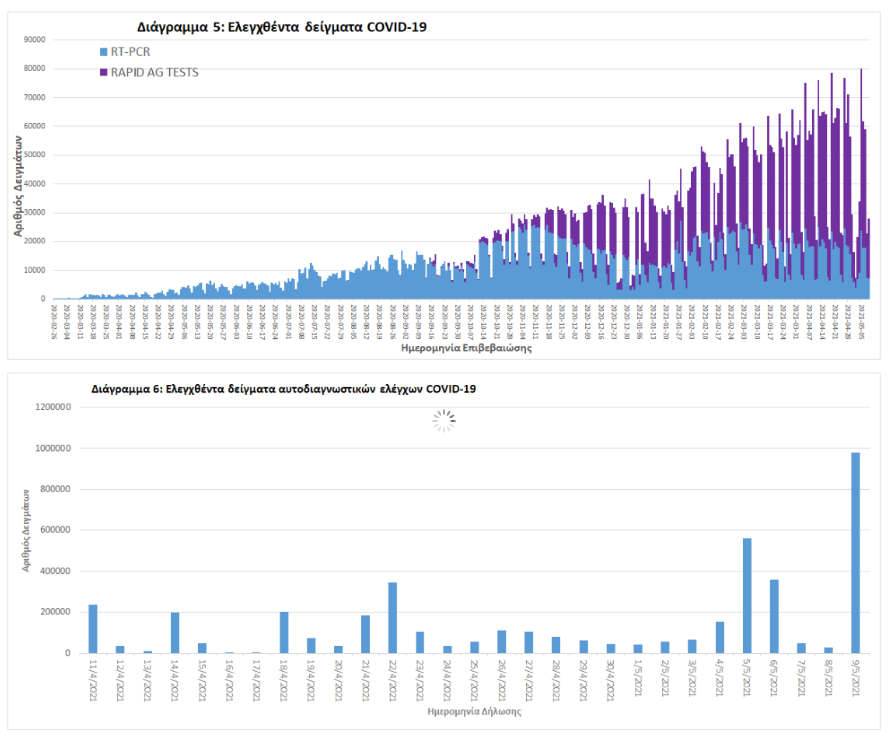The height and width of the screenshot is (742, 895).
Task: Select the RAPID AG TESTS legend label
Action: [156, 72]
